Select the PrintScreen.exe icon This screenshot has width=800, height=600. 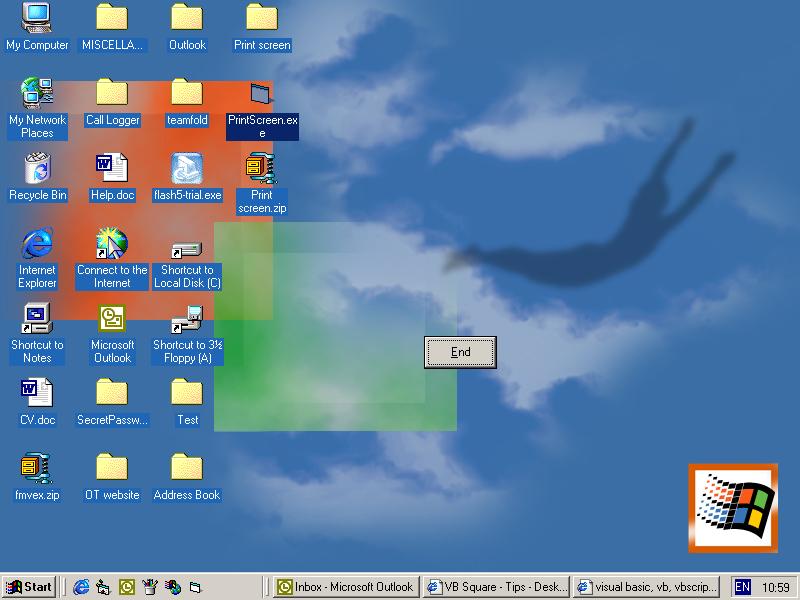coord(261,96)
